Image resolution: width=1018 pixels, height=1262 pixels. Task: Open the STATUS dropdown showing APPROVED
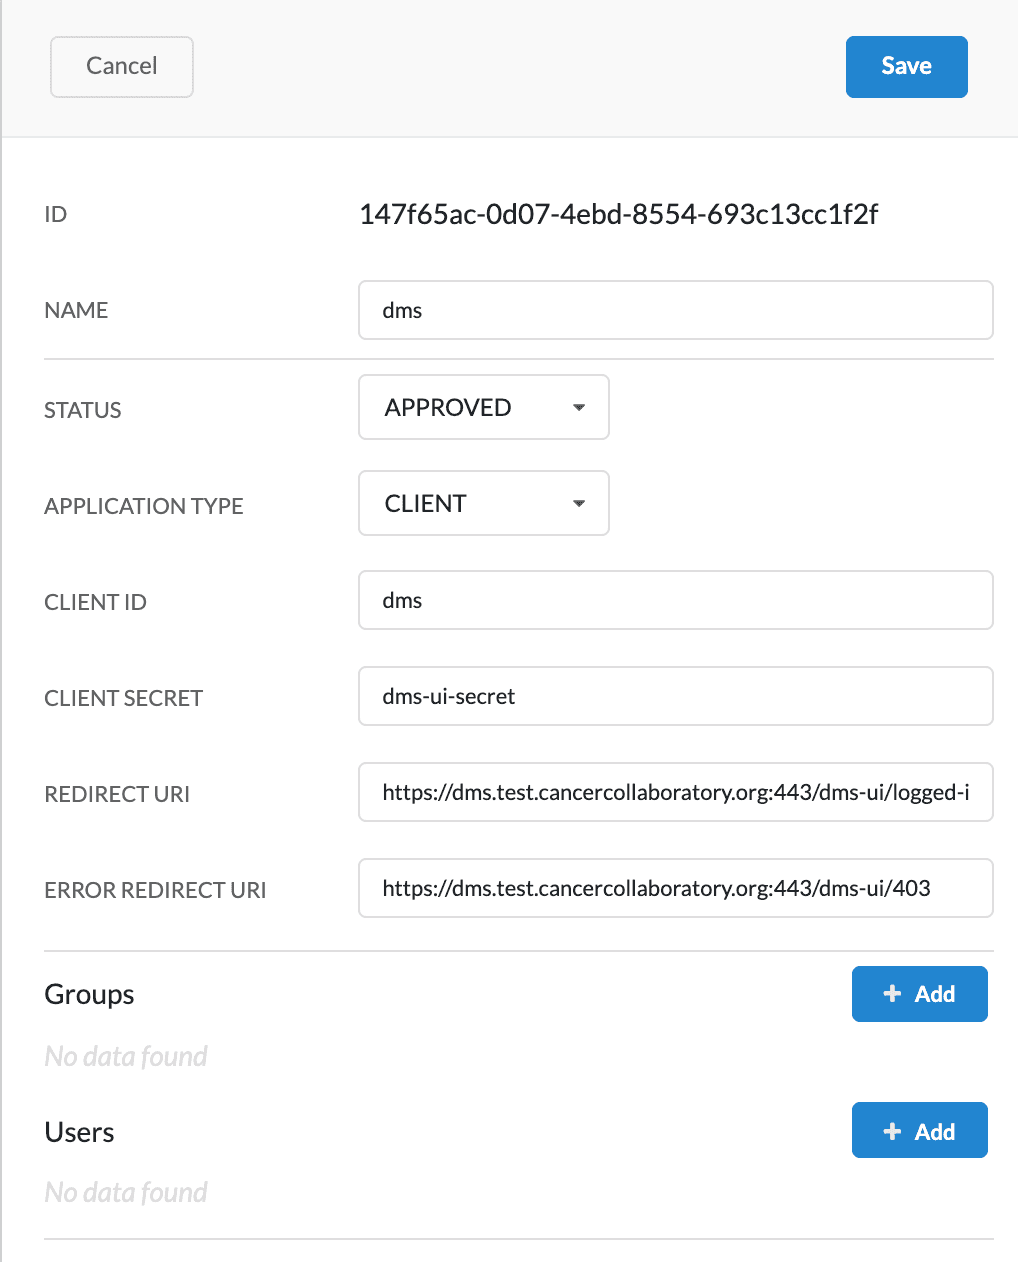click(484, 407)
